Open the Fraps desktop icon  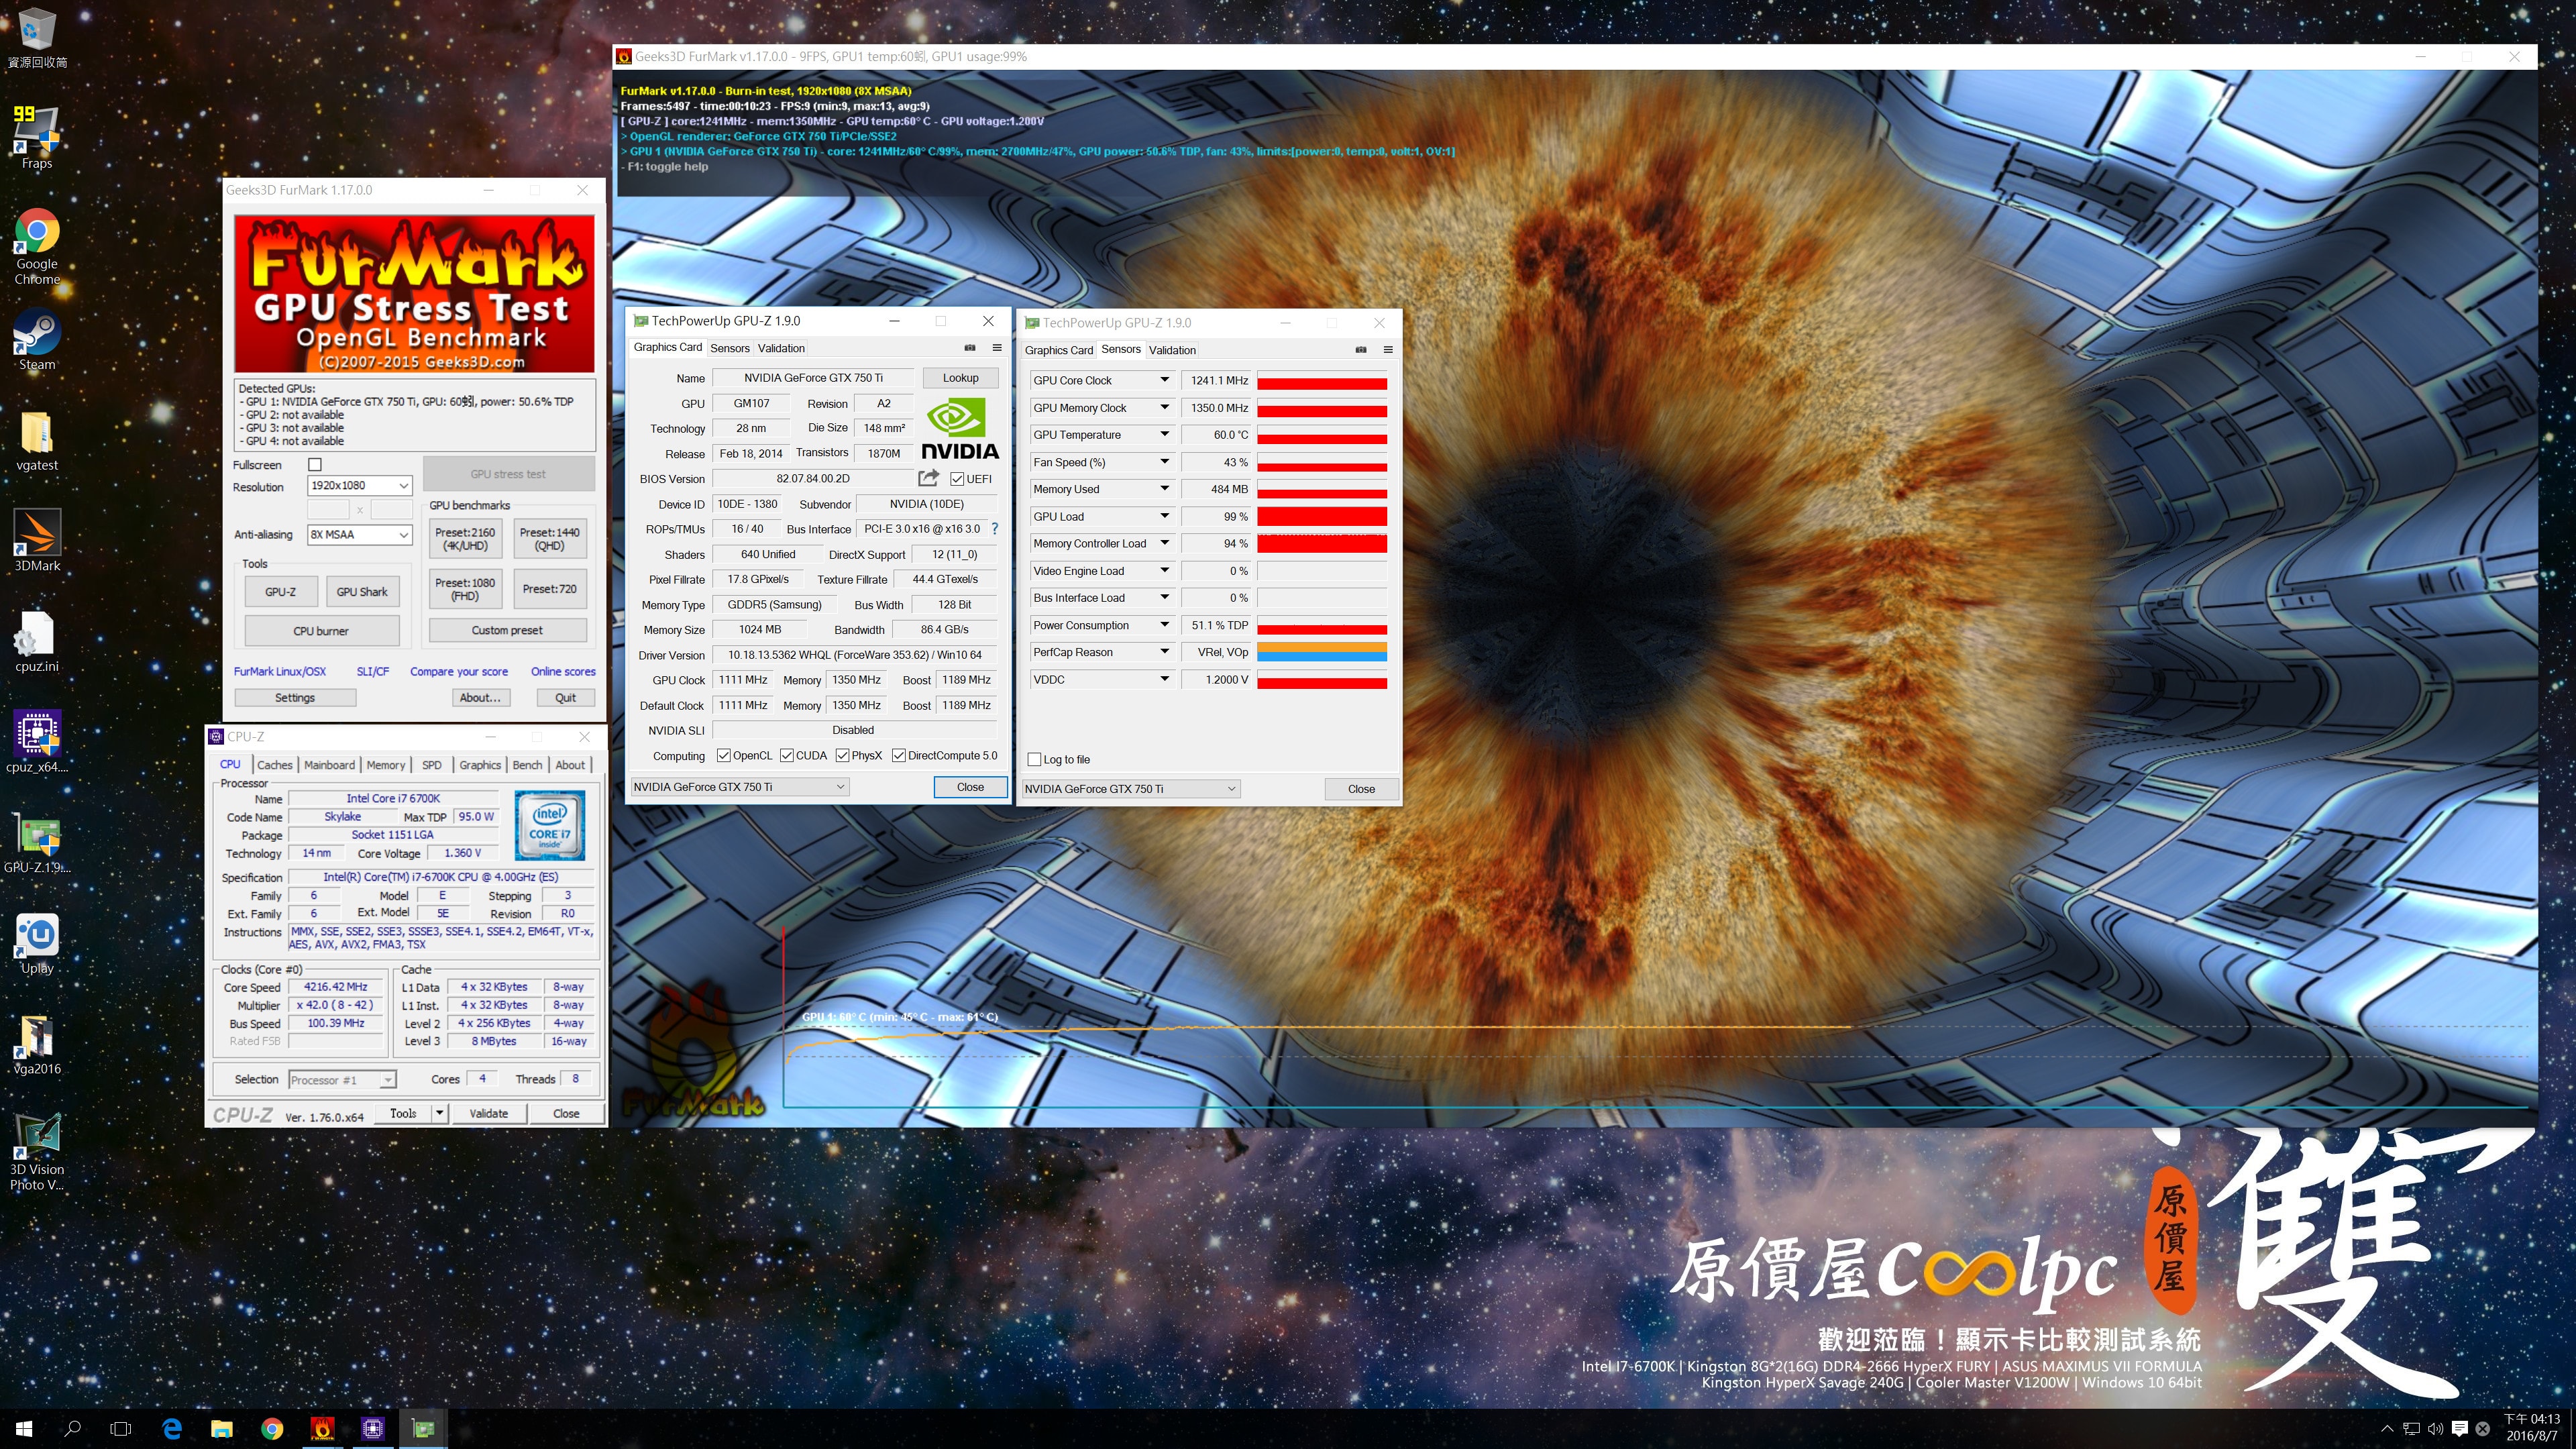pyautogui.click(x=37, y=138)
